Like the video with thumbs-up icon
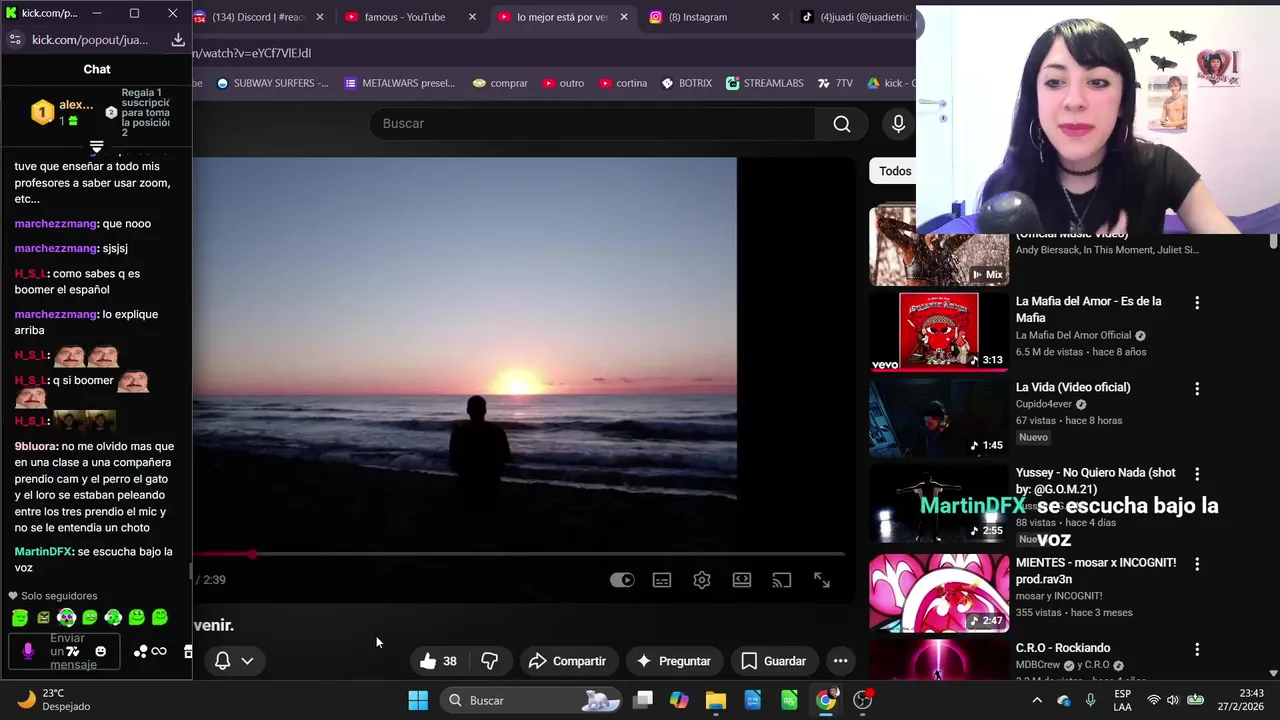 (438, 661)
